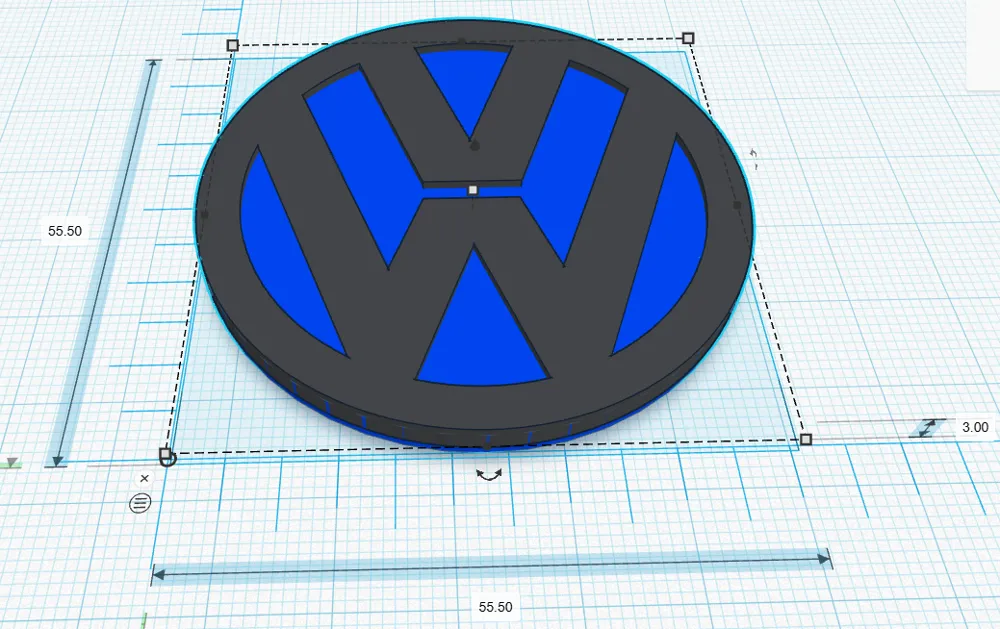The height and width of the screenshot is (629, 1000).
Task: Select the top-right corner resize handle
Action: point(688,38)
